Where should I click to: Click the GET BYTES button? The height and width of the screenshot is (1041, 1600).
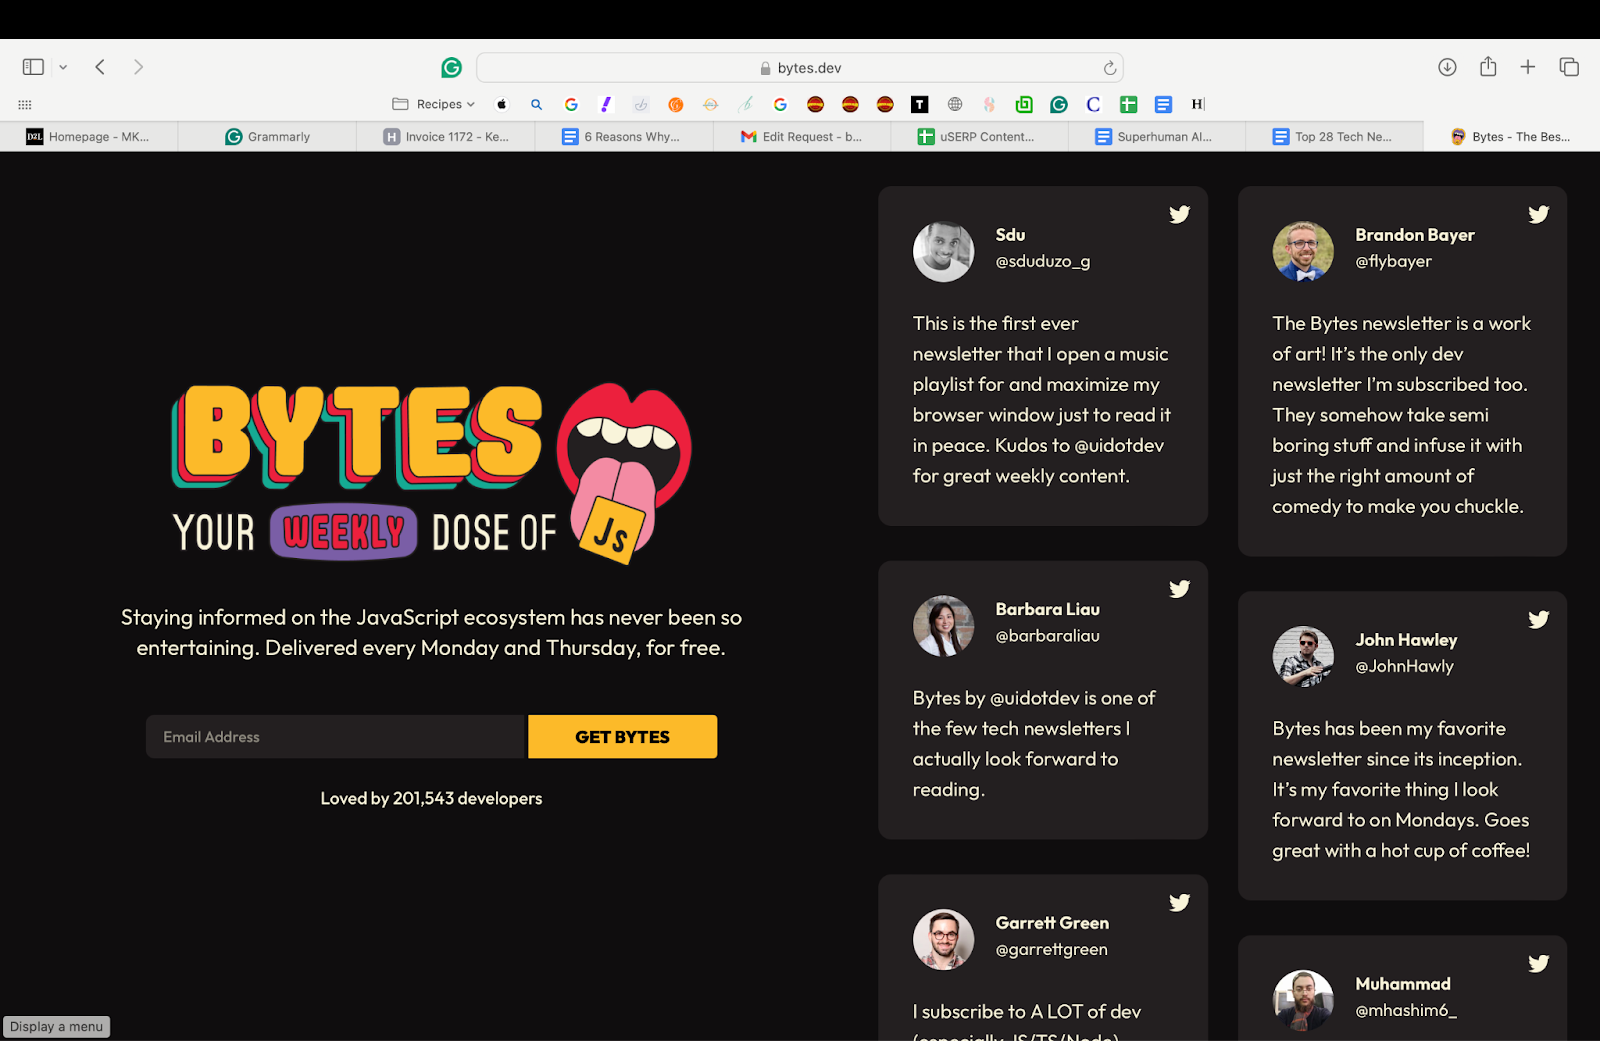(622, 737)
